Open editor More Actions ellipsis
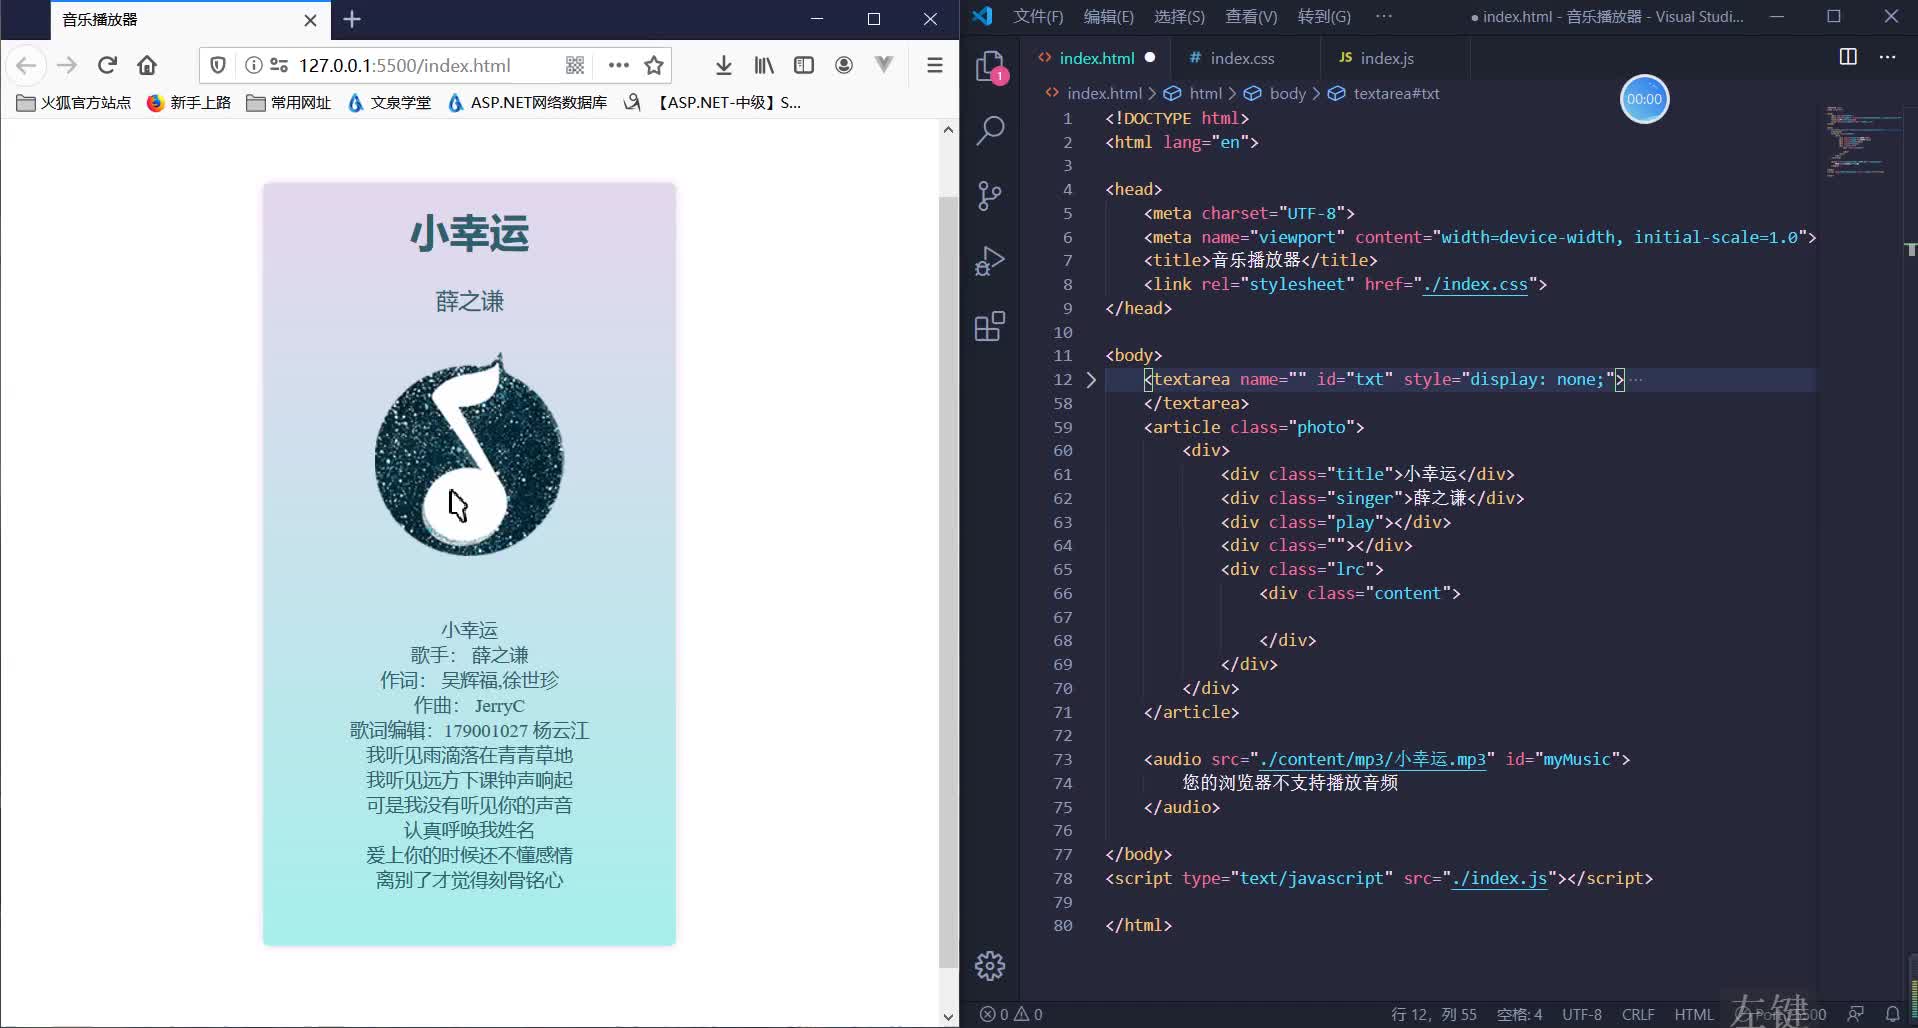The image size is (1918, 1028). coord(1888,57)
